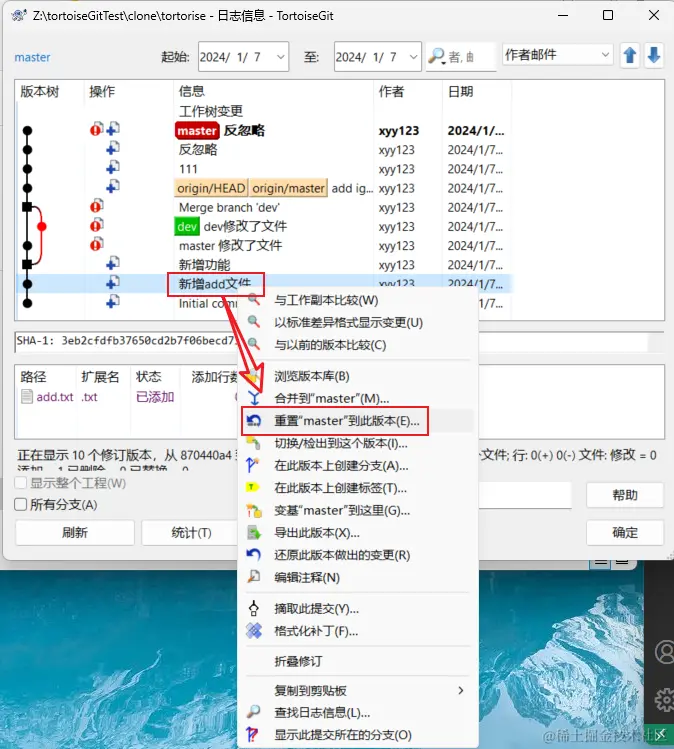Screen dimensions: 674x749
Task: Expand the 复制到剪贴板 submenu arrow
Action: [x=460, y=690]
